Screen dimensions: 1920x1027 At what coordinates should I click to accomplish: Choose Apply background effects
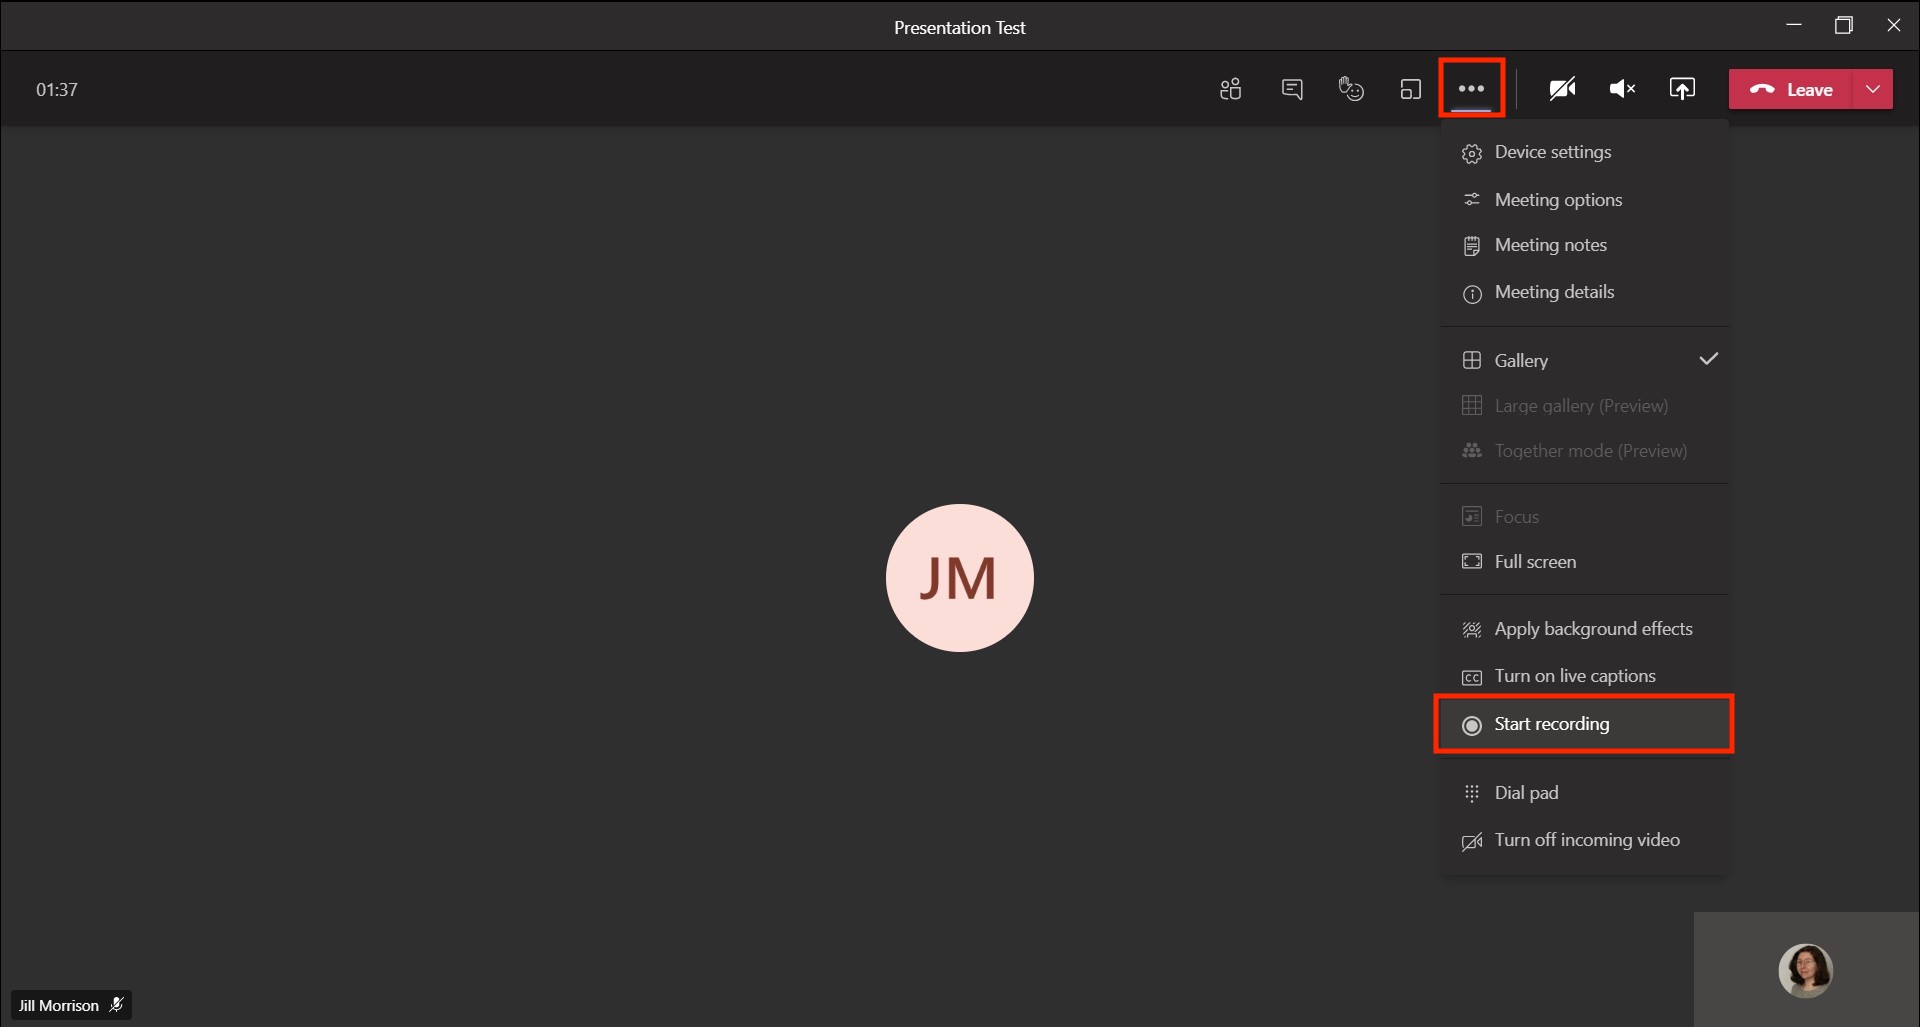[1593, 629]
